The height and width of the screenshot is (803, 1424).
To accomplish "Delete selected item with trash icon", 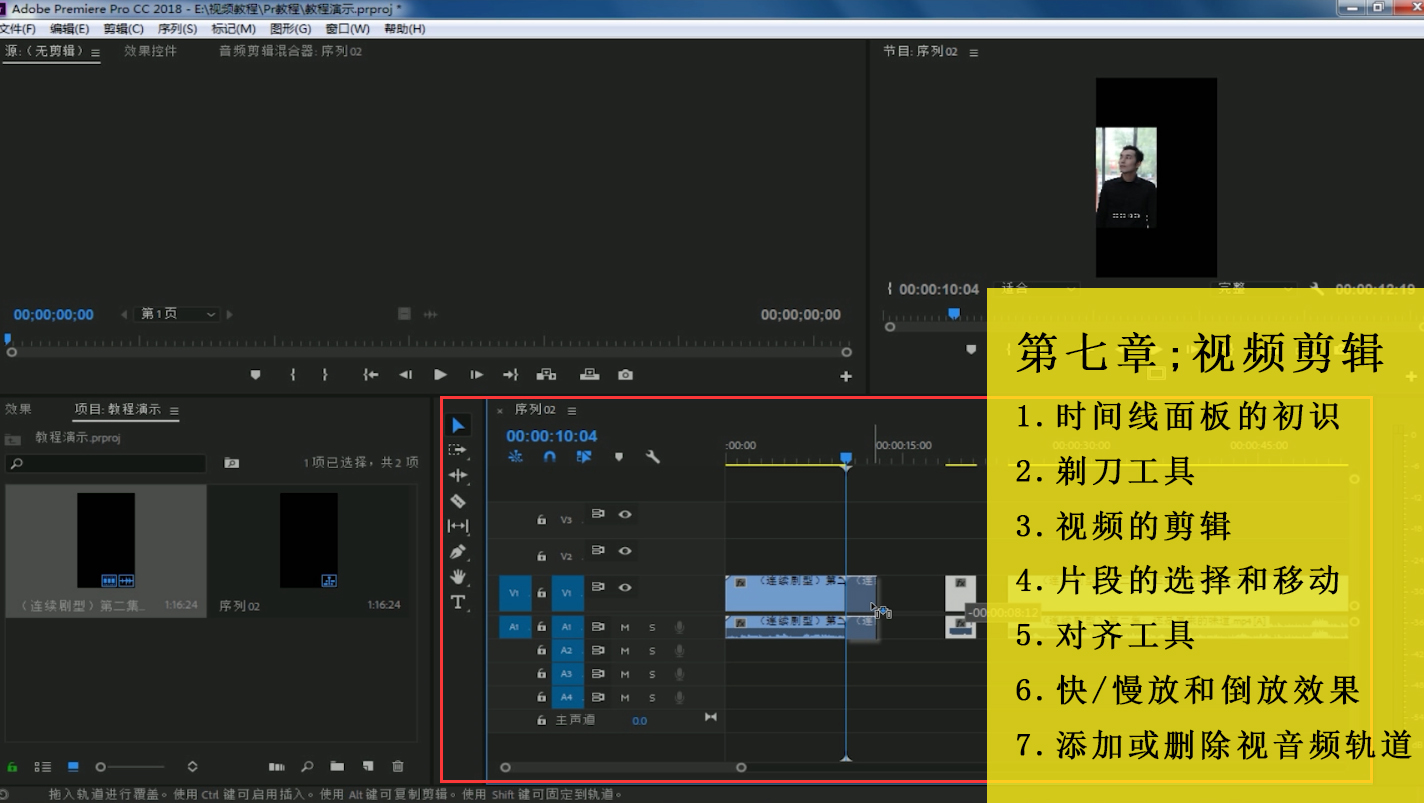I will point(398,767).
